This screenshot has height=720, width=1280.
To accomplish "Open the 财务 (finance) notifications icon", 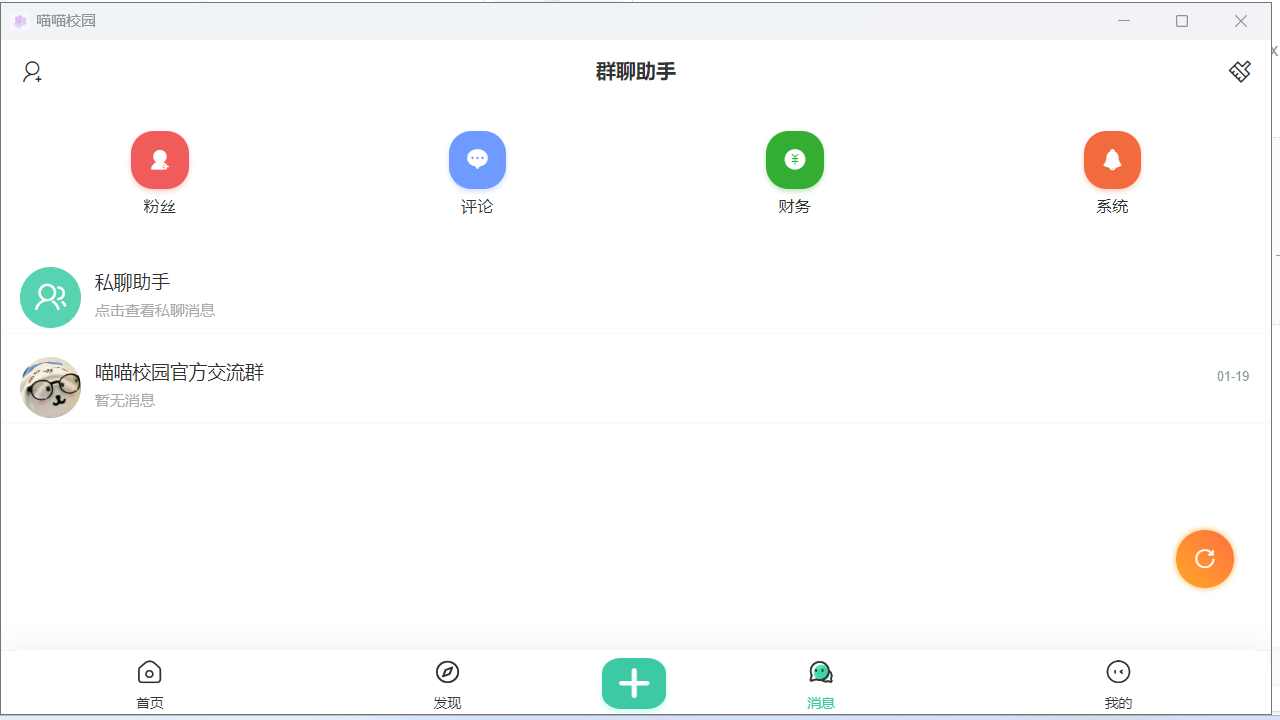I will pos(795,159).
